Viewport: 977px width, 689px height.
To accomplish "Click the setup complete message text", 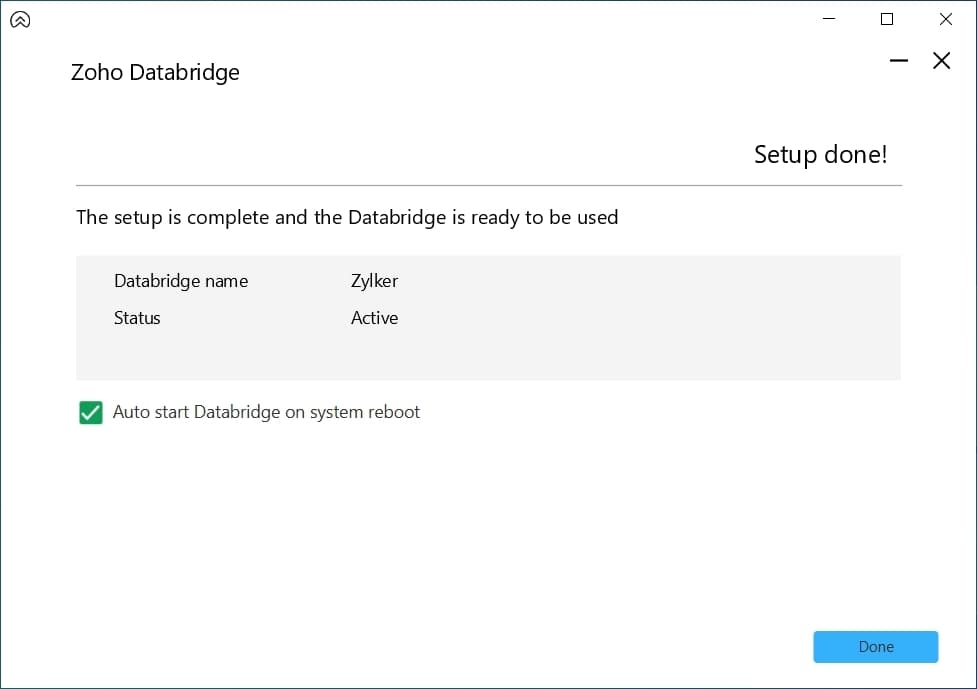I will [x=347, y=217].
